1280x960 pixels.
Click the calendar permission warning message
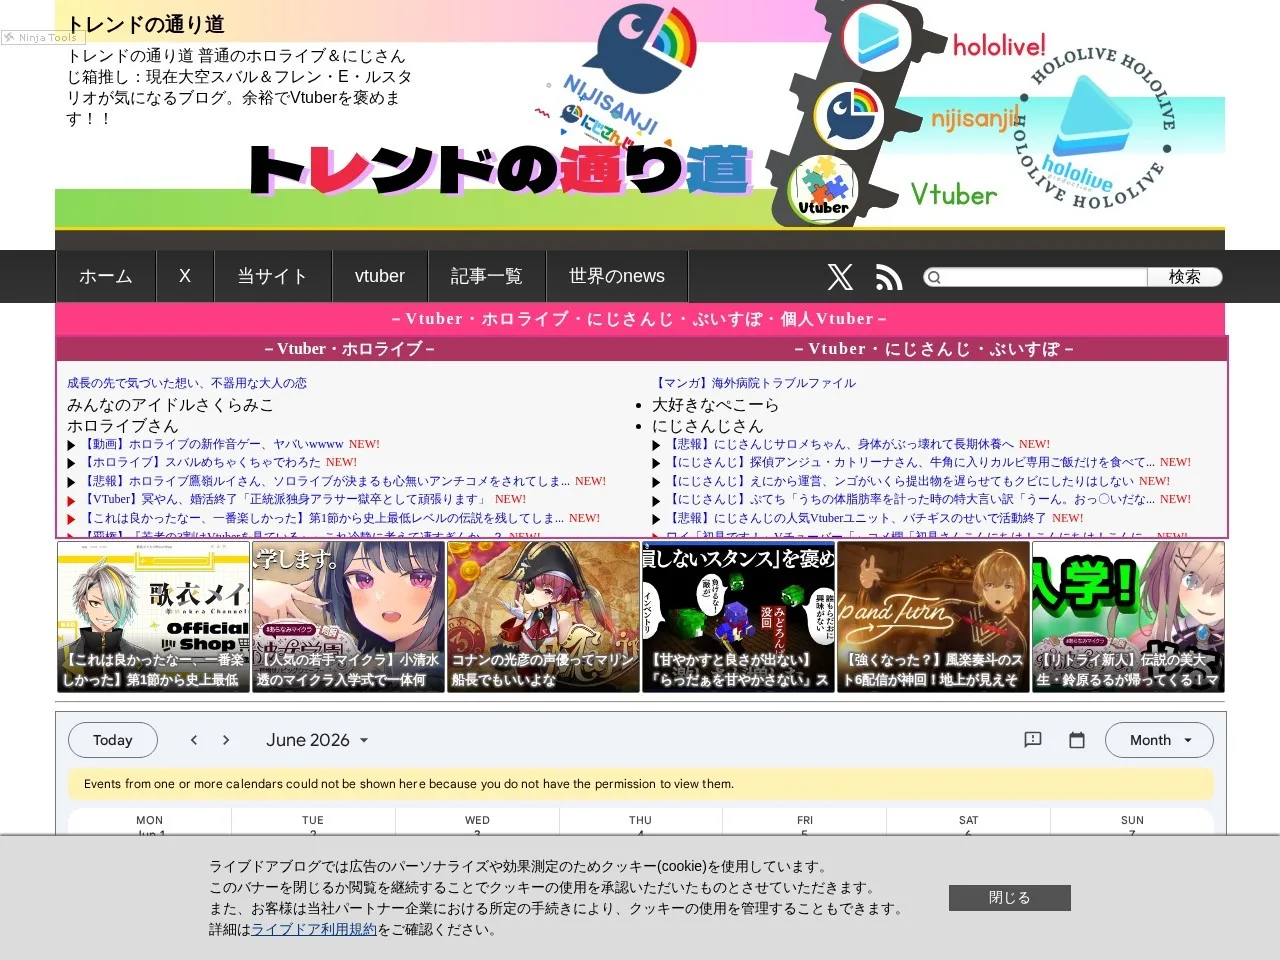641,784
